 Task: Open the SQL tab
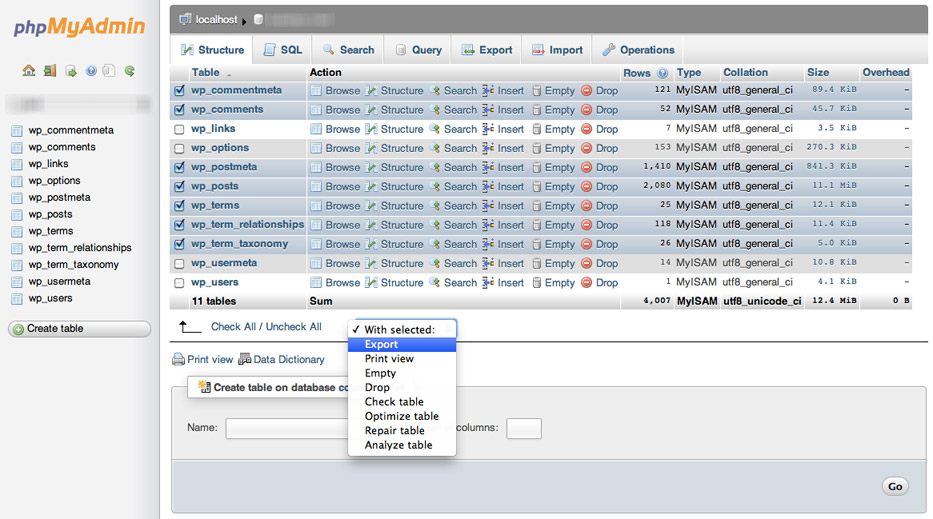(283, 50)
